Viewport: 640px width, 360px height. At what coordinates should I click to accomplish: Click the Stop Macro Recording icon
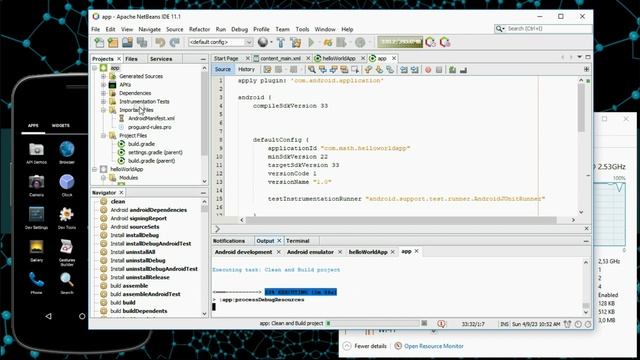pos(439,70)
